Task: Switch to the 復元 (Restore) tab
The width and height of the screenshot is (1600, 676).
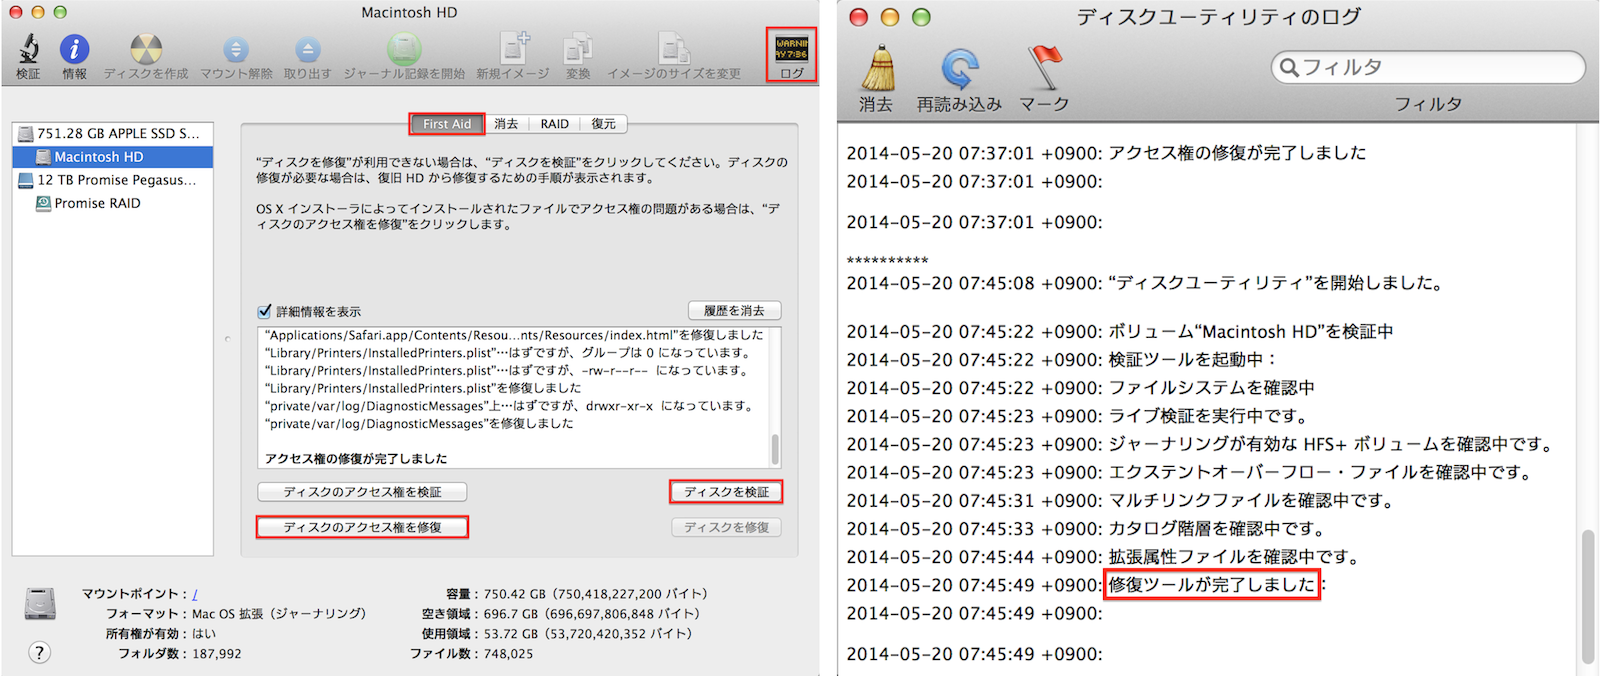Action: coord(604,124)
